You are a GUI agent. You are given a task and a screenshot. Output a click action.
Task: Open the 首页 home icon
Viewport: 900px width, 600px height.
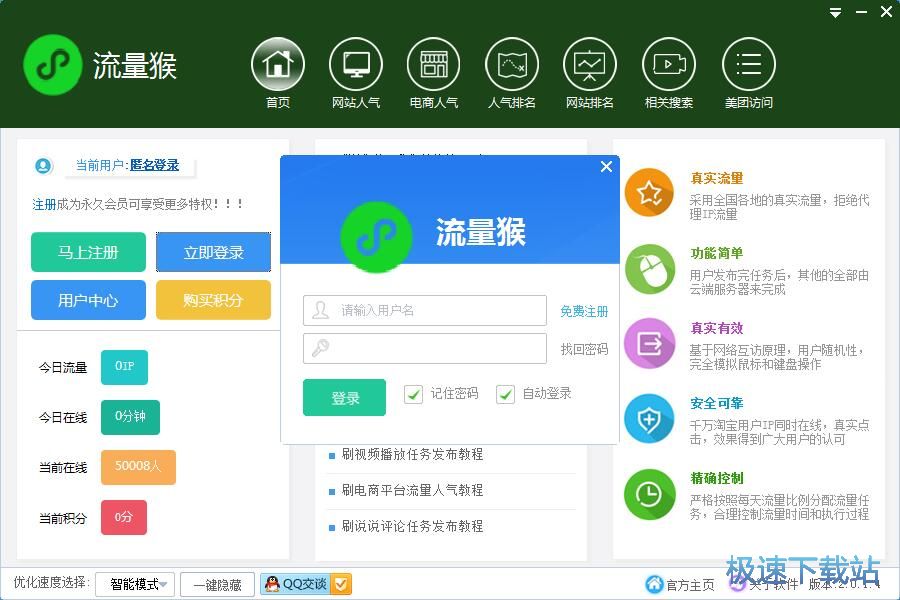pos(278,64)
